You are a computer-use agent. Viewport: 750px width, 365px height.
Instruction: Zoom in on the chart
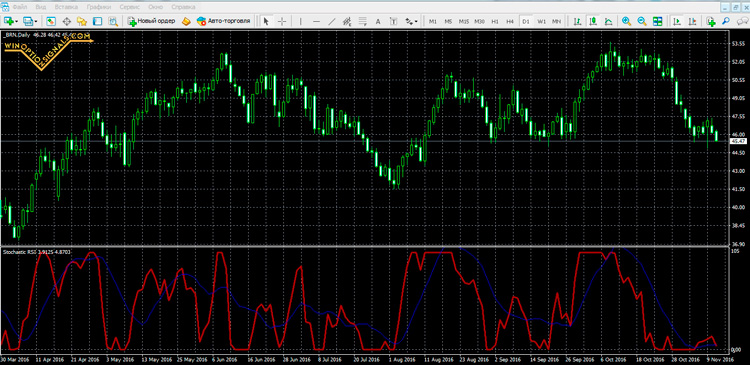coord(626,22)
